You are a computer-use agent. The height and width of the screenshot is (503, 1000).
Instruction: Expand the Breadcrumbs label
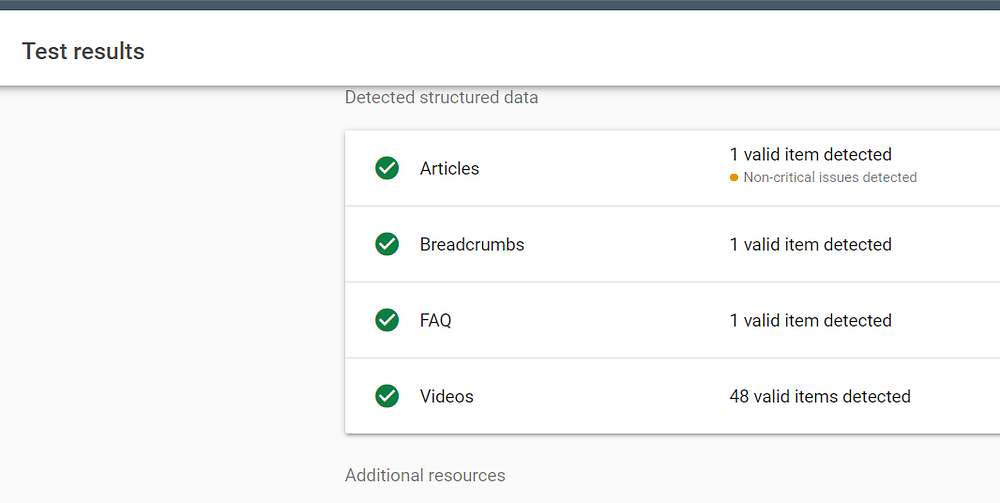tap(472, 244)
